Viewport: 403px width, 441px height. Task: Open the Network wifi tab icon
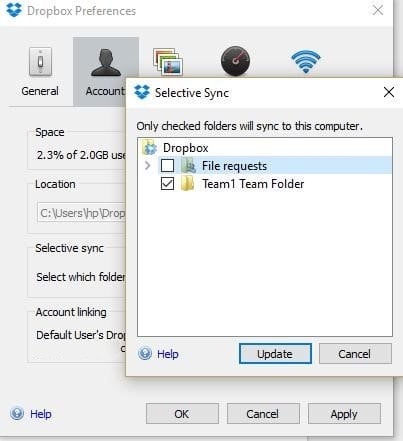[306, 62]
